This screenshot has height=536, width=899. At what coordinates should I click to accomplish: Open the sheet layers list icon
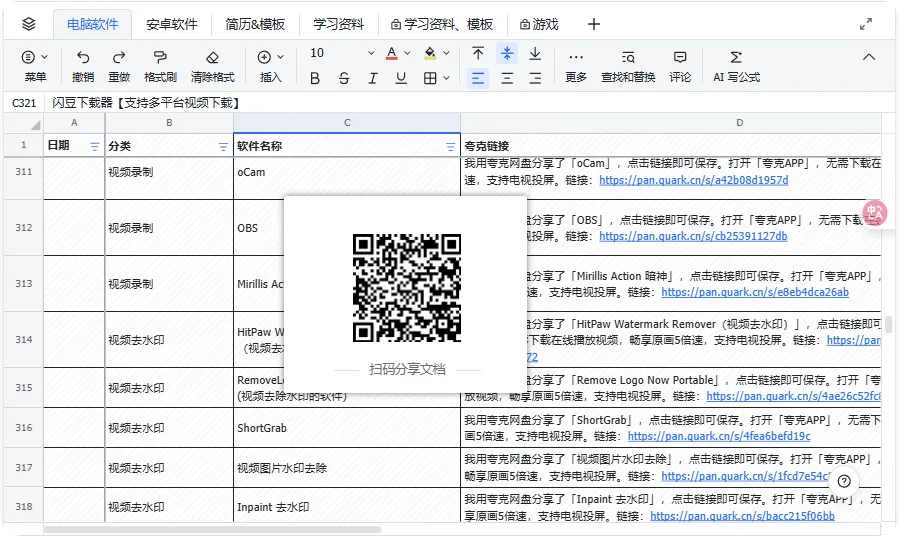[29, 24]
